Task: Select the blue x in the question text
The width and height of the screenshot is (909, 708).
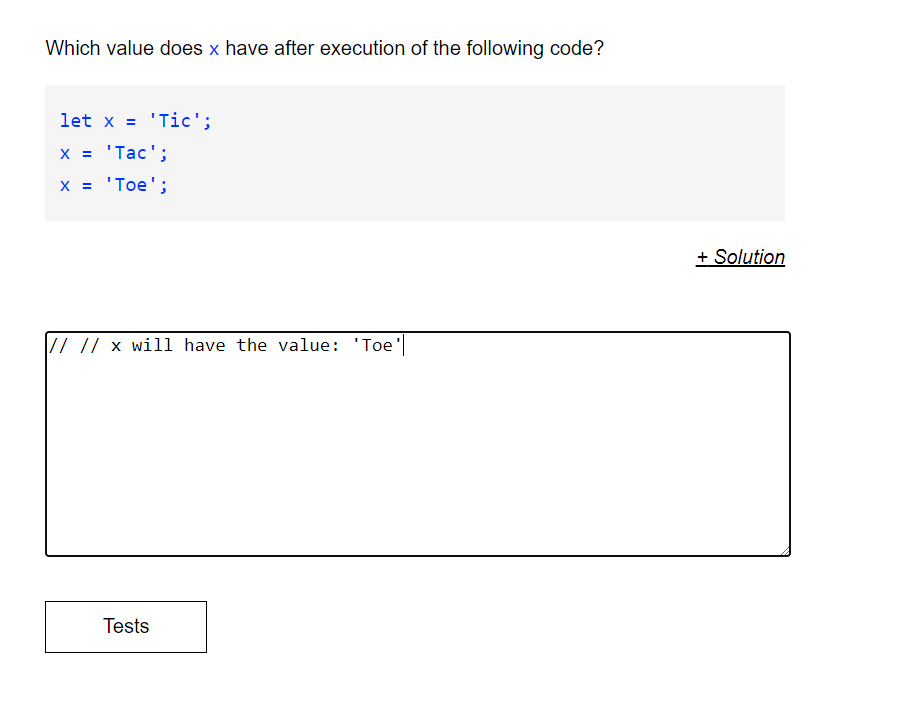Action: point(210,48)
